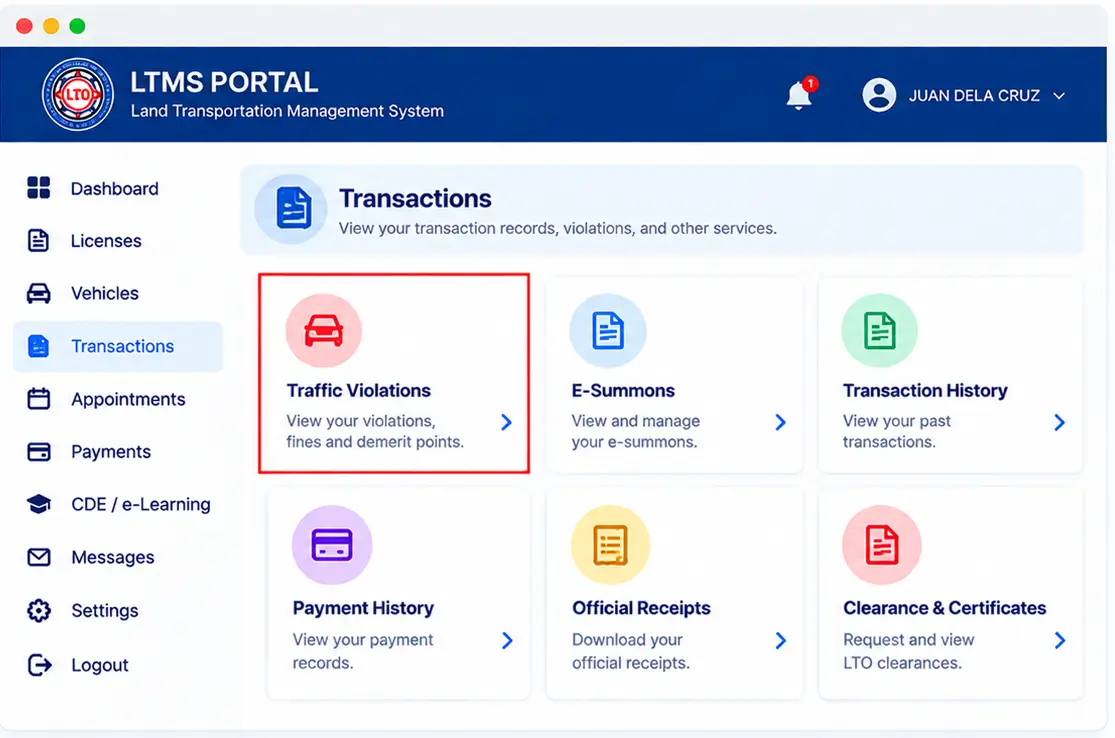Click the Payment History card chevron
The width and height of the screenshot is (1115, 738).
507,641
